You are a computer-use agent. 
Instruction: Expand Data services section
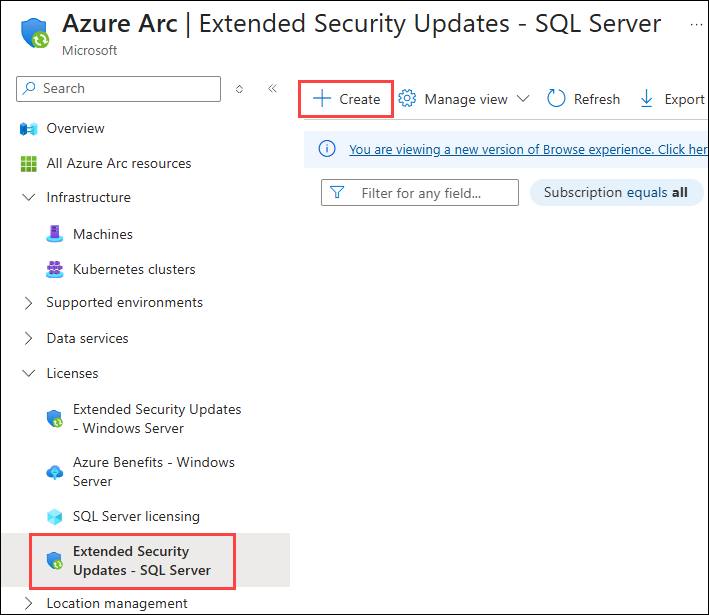(x=28, y=338)
